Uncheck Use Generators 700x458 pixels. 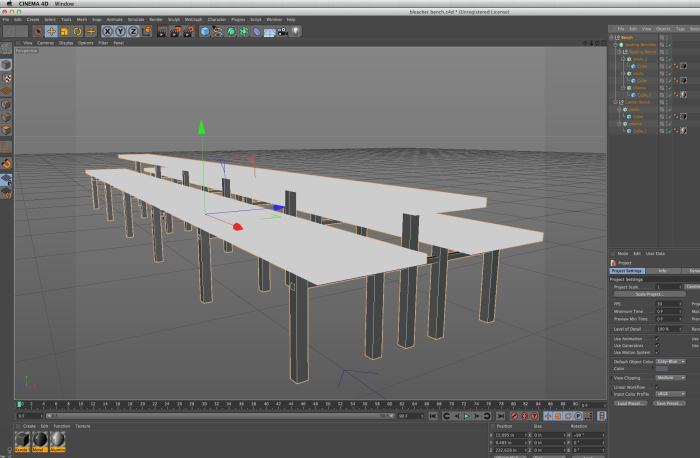coord(657,345)
